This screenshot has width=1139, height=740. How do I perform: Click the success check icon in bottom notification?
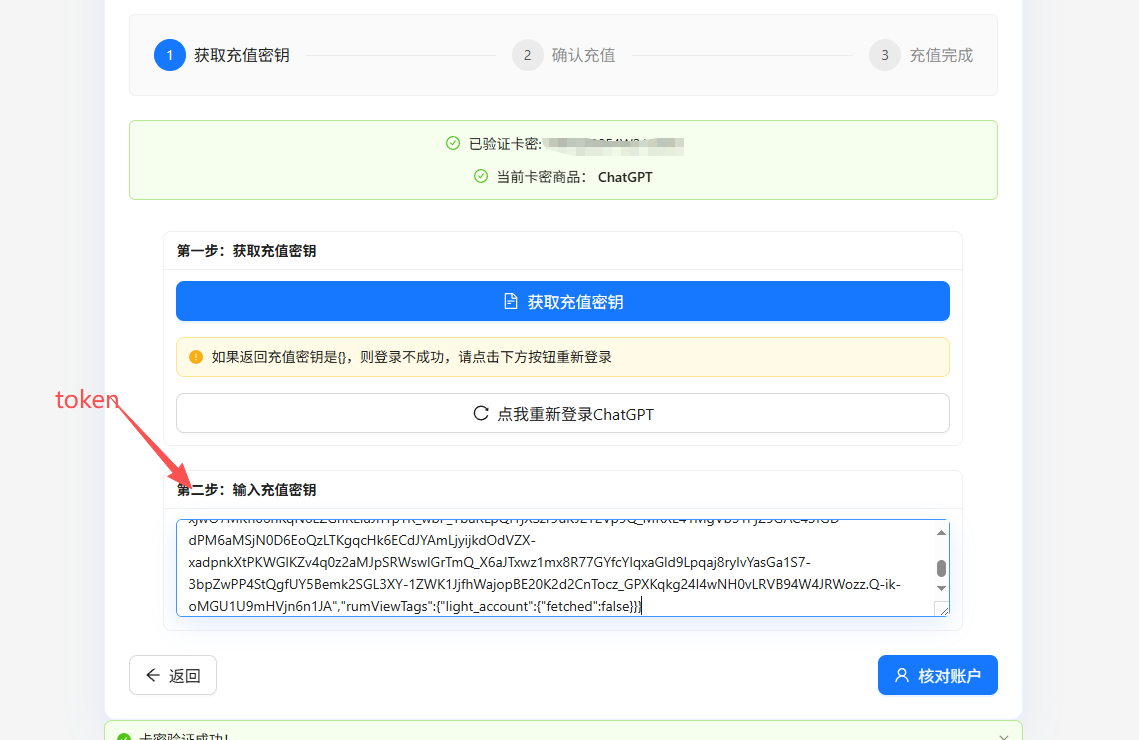coord(124,736)
